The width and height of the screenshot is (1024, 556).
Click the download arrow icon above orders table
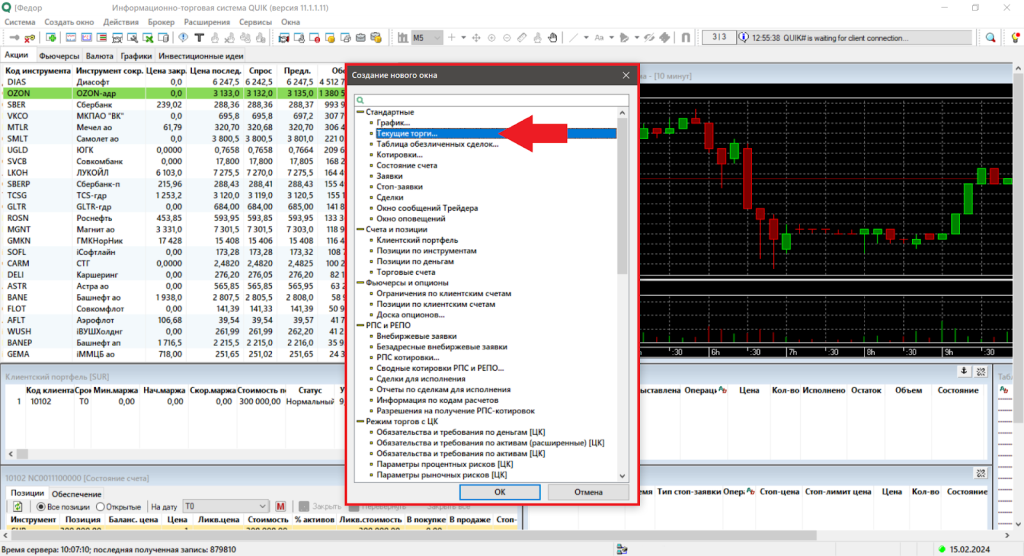pyautogui.click(x=964, y=371)
